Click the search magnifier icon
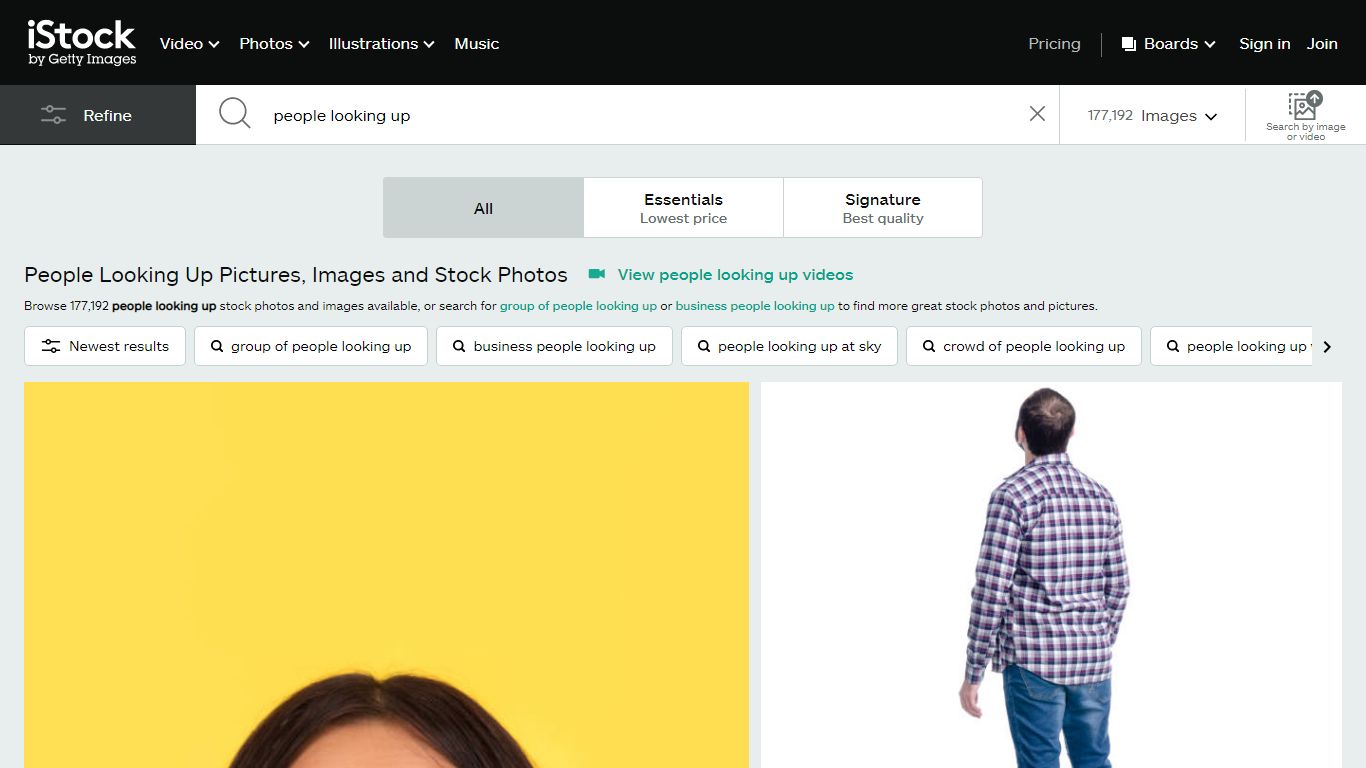This screenshot has width=1366, height=768. [x=235, y=114]
